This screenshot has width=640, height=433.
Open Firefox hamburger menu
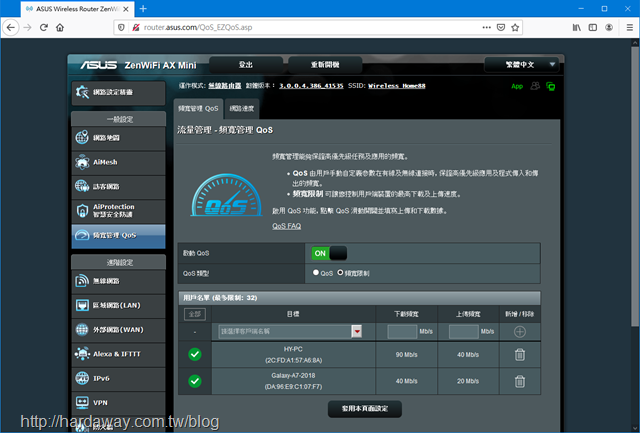(629, 27)
